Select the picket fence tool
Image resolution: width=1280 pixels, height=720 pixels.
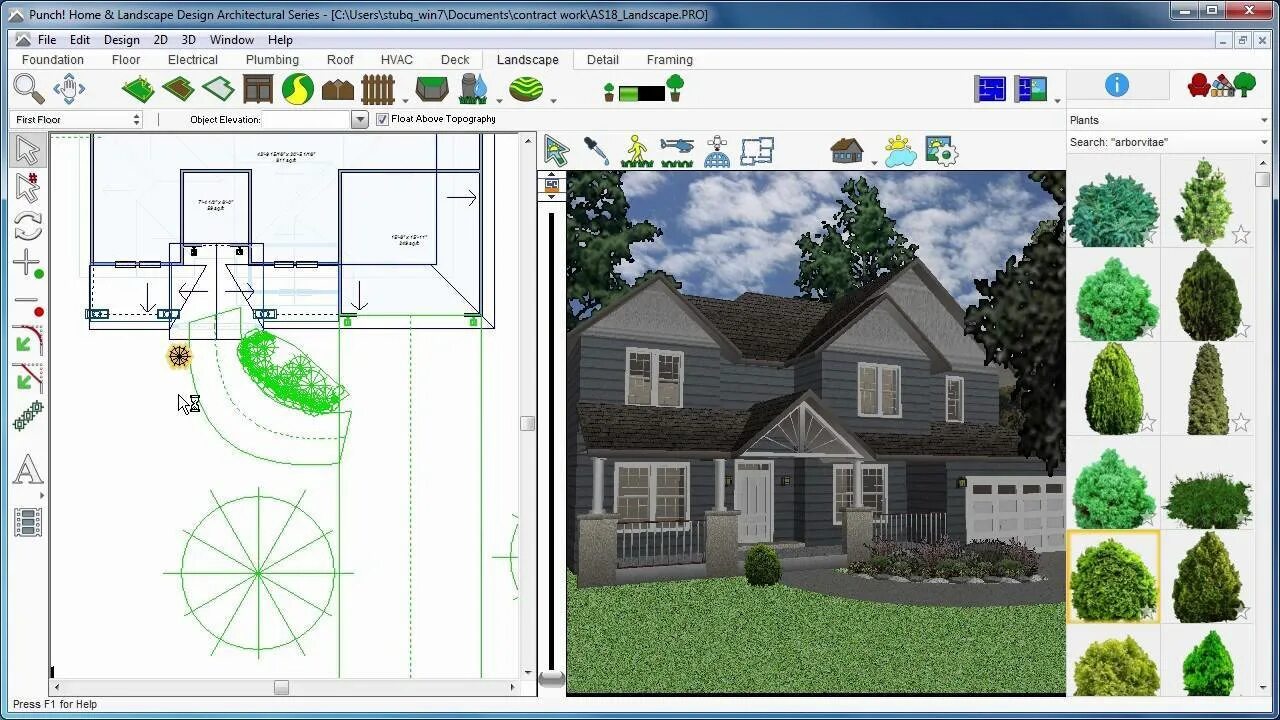click(x=378, y=89)
